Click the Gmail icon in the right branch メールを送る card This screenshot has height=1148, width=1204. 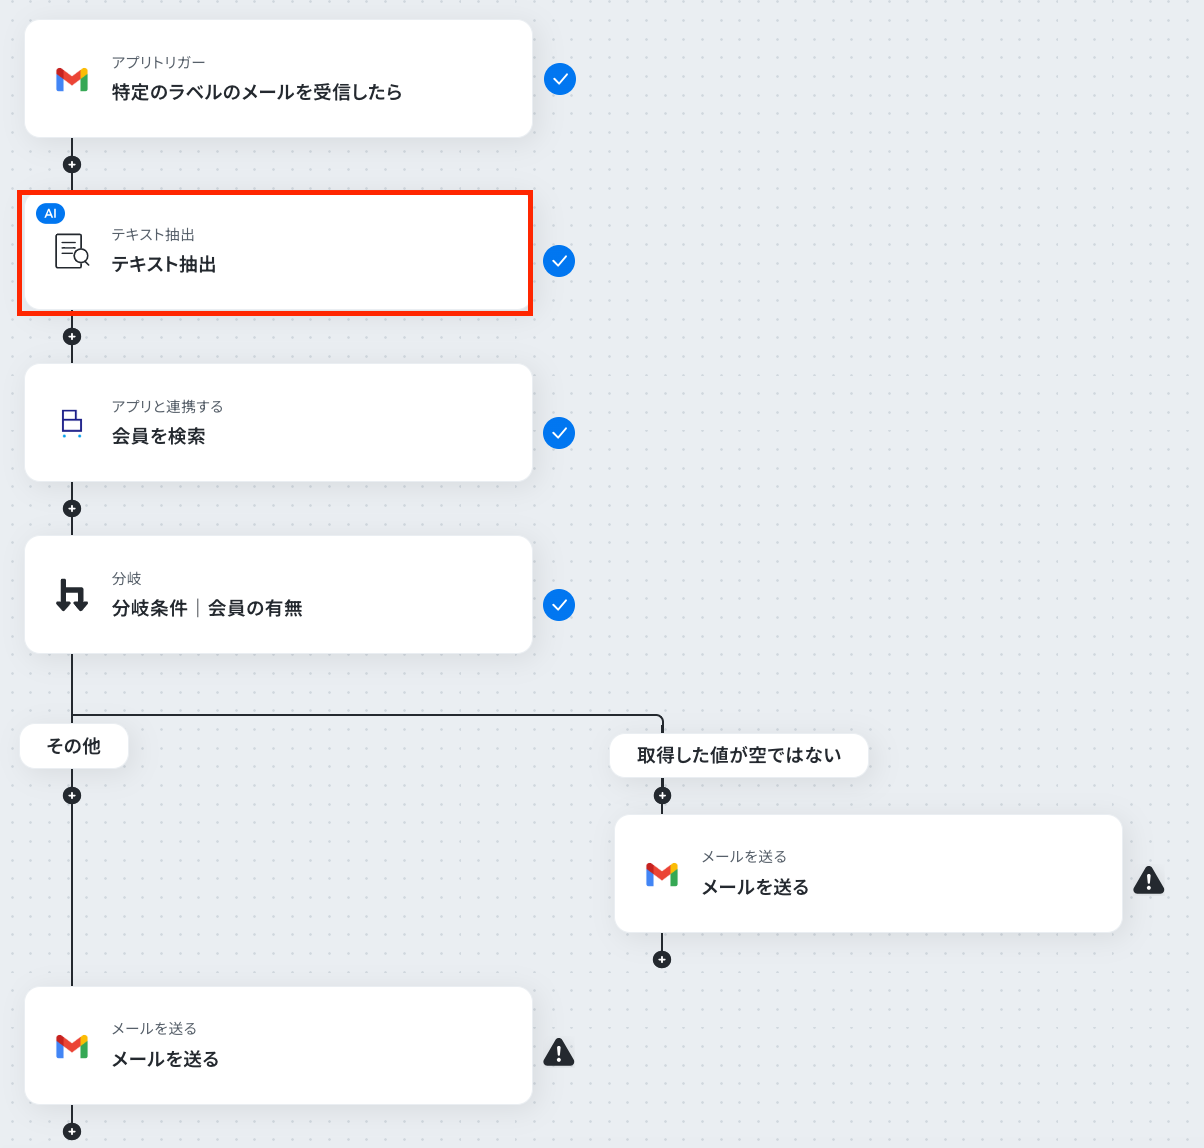point(662,874)
